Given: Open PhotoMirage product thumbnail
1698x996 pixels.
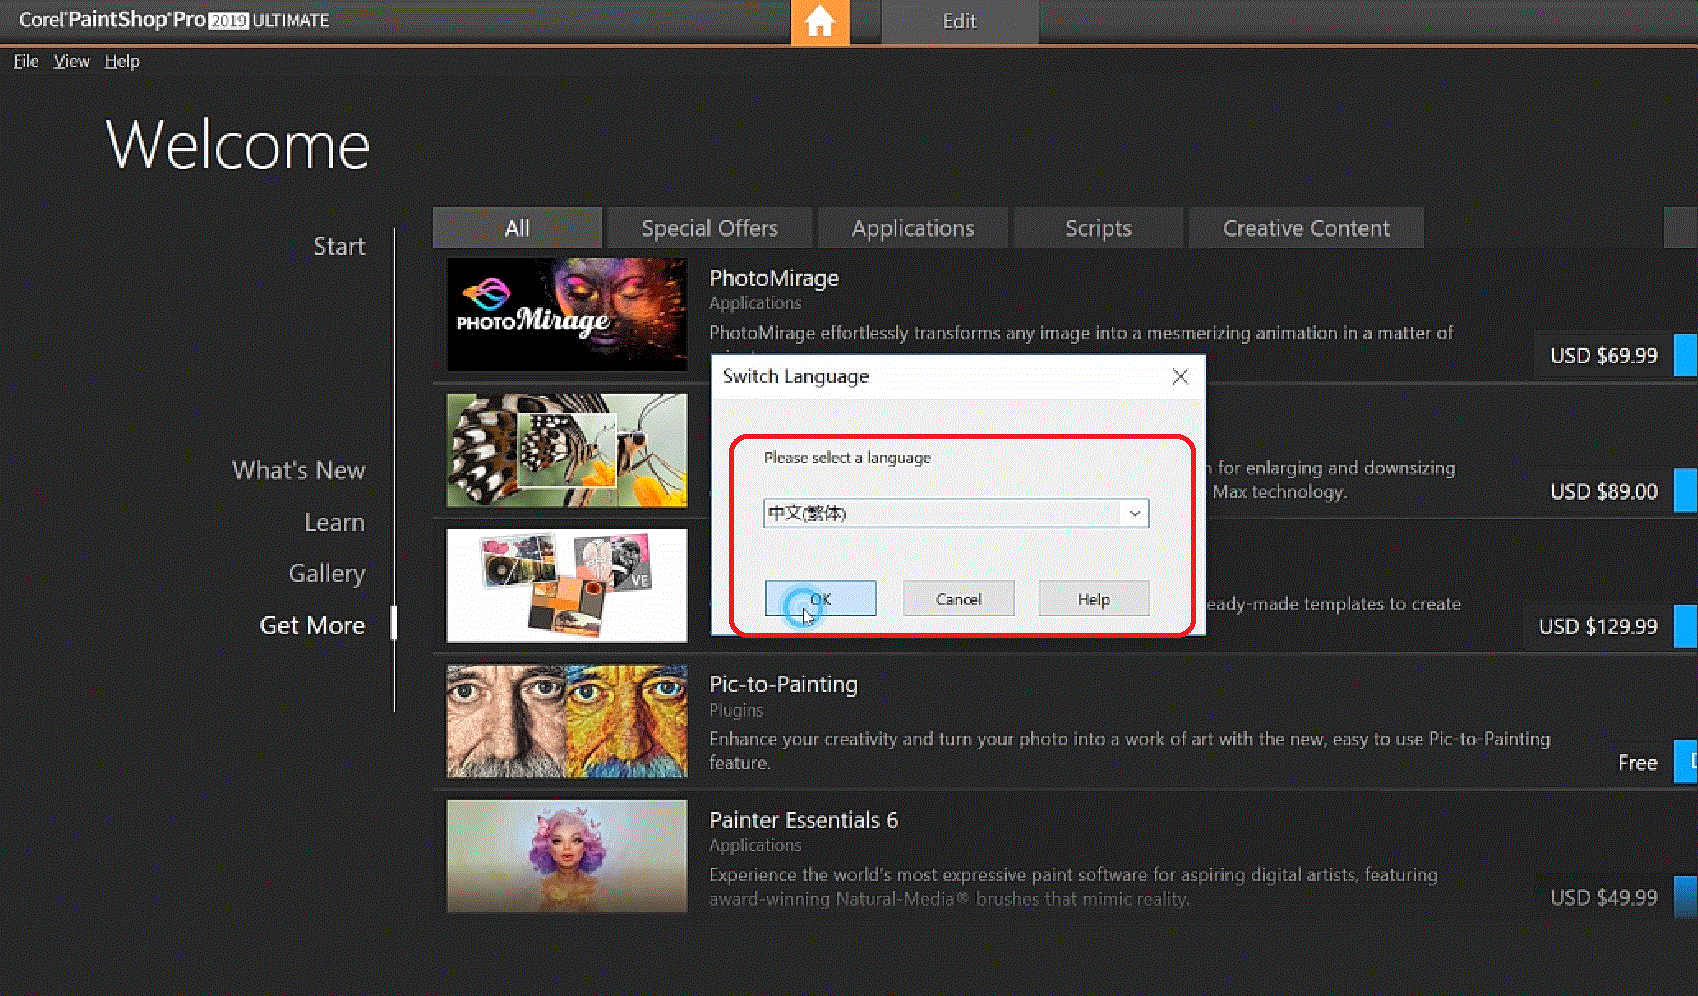Looking at the screenshot, I should pyautogui.click(x=567, y=314).
